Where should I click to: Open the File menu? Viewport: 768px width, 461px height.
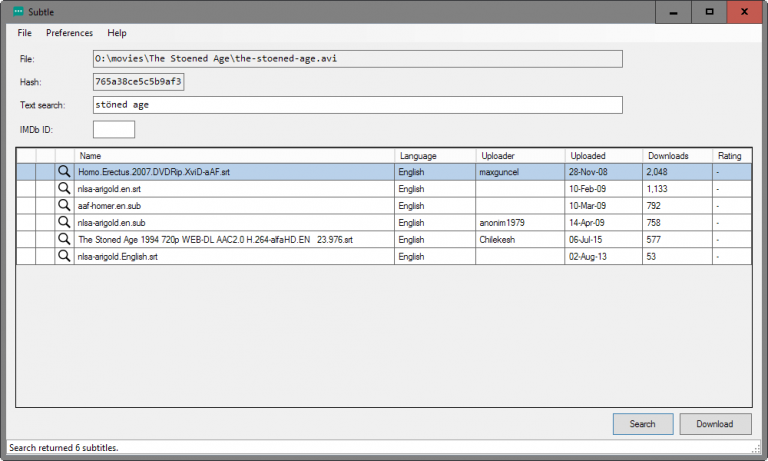click(x=25, y=33)
